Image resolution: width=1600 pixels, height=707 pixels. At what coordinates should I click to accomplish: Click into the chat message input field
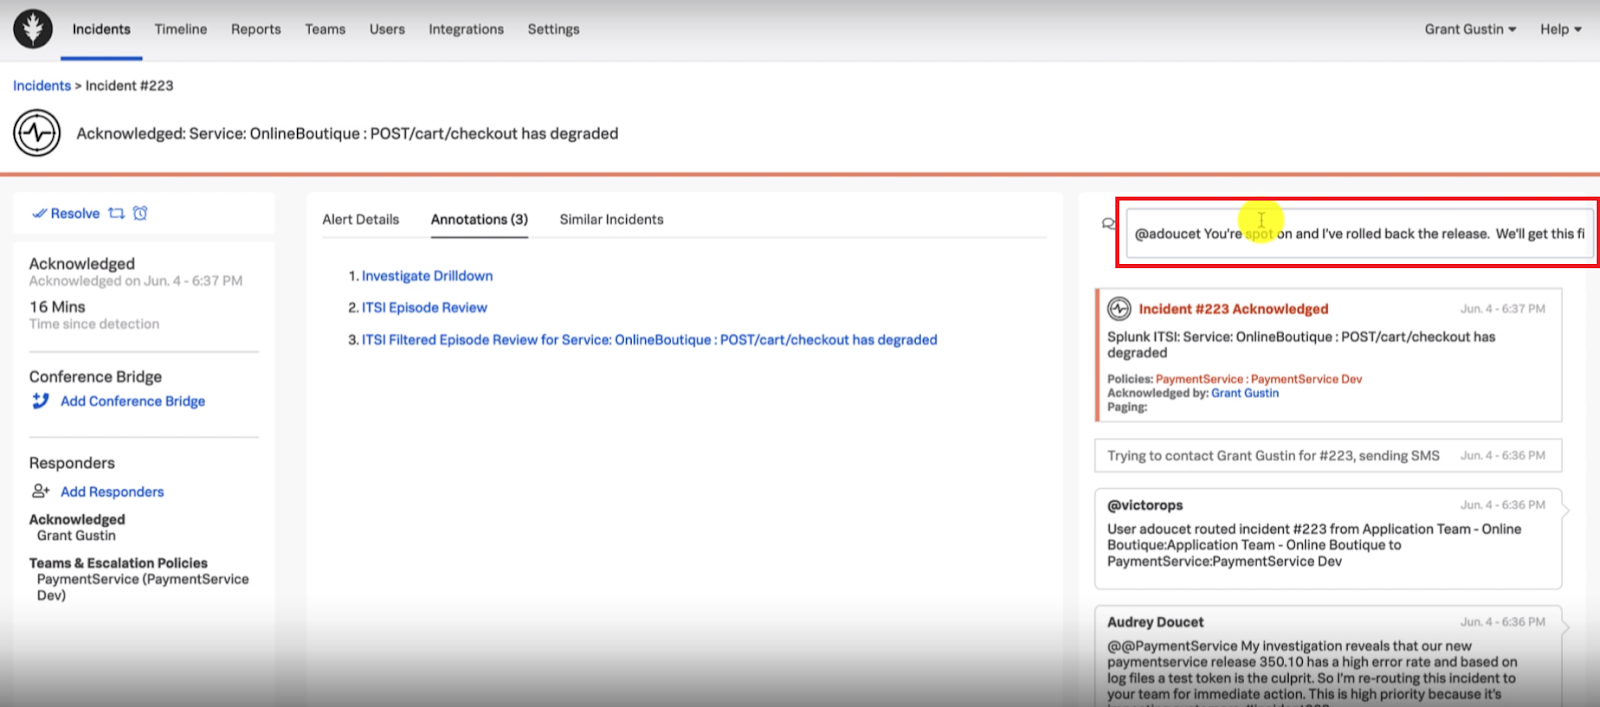1360,233
